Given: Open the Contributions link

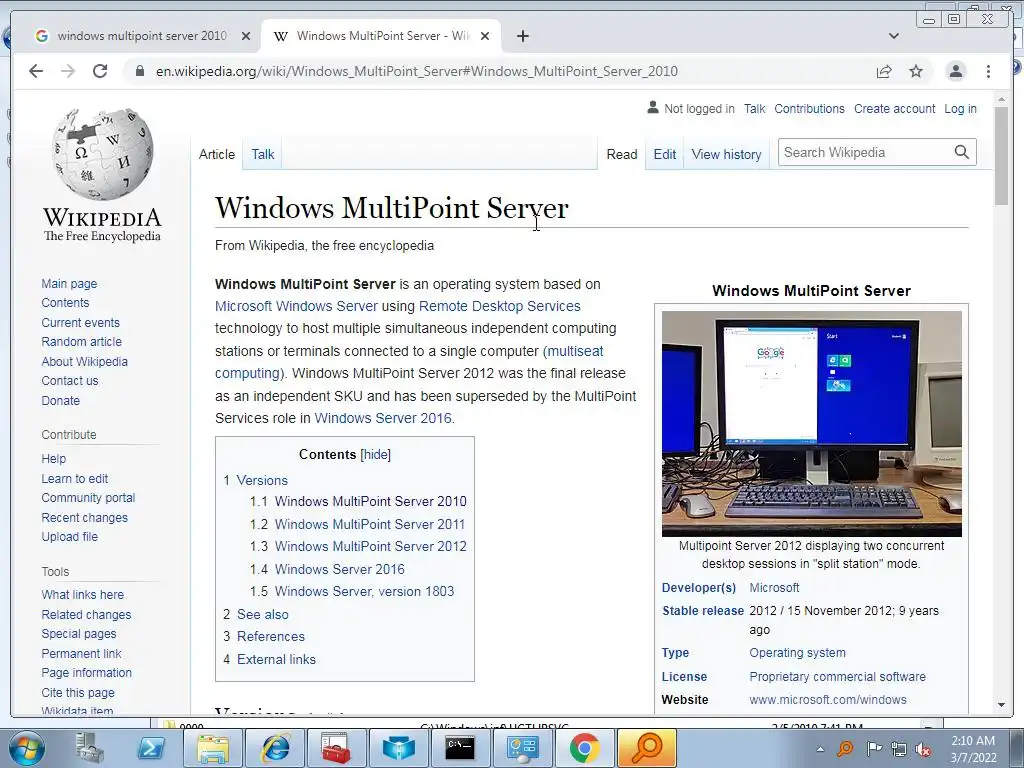Looking at the screenshot, I should click(809, 108).
